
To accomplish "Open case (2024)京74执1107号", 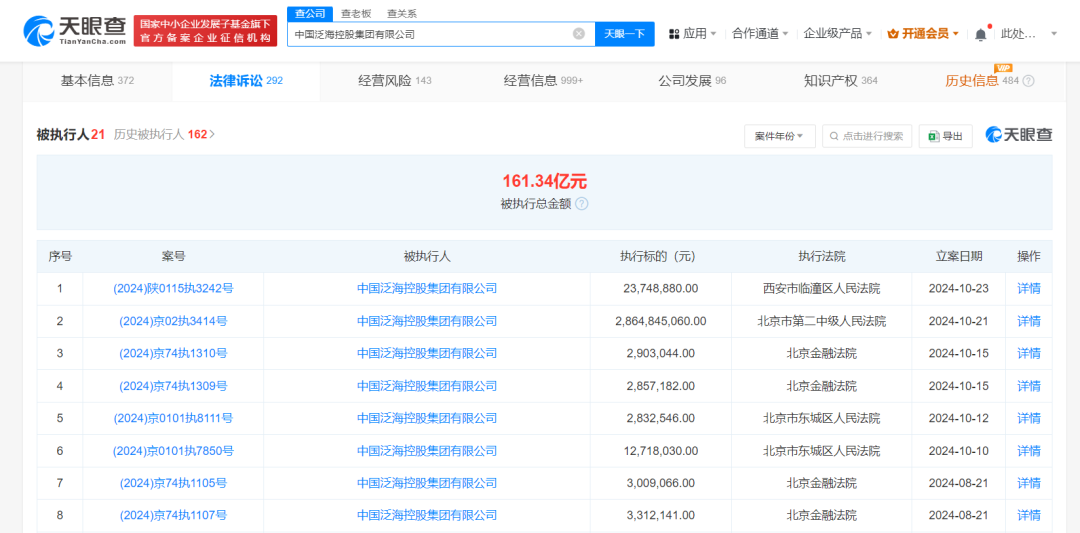I will click(x=173, y=515).
